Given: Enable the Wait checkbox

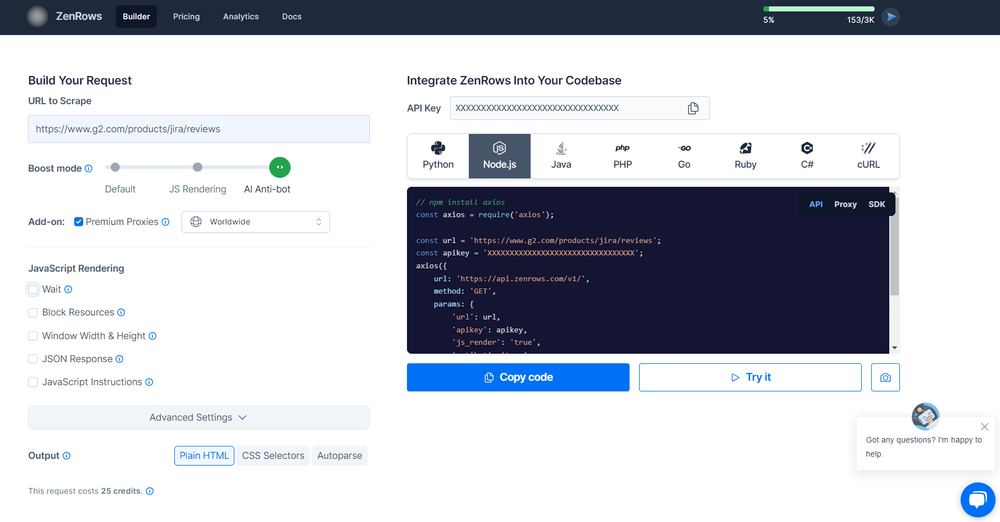Looking at the screenshot, I should 33,290.
